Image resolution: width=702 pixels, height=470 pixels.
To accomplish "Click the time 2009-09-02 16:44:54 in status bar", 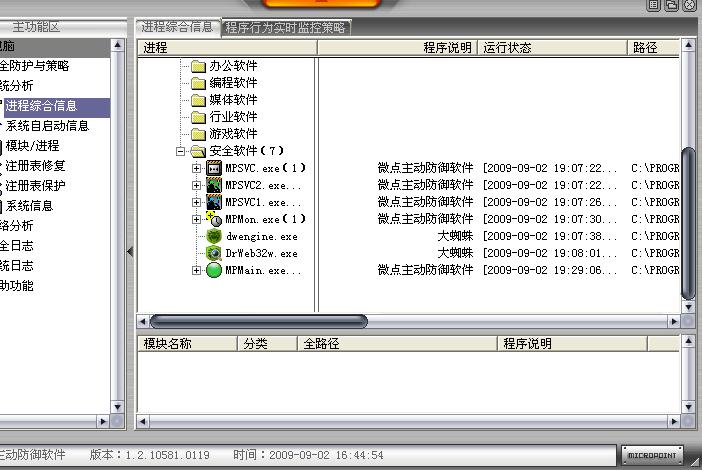I will (326, 455).
